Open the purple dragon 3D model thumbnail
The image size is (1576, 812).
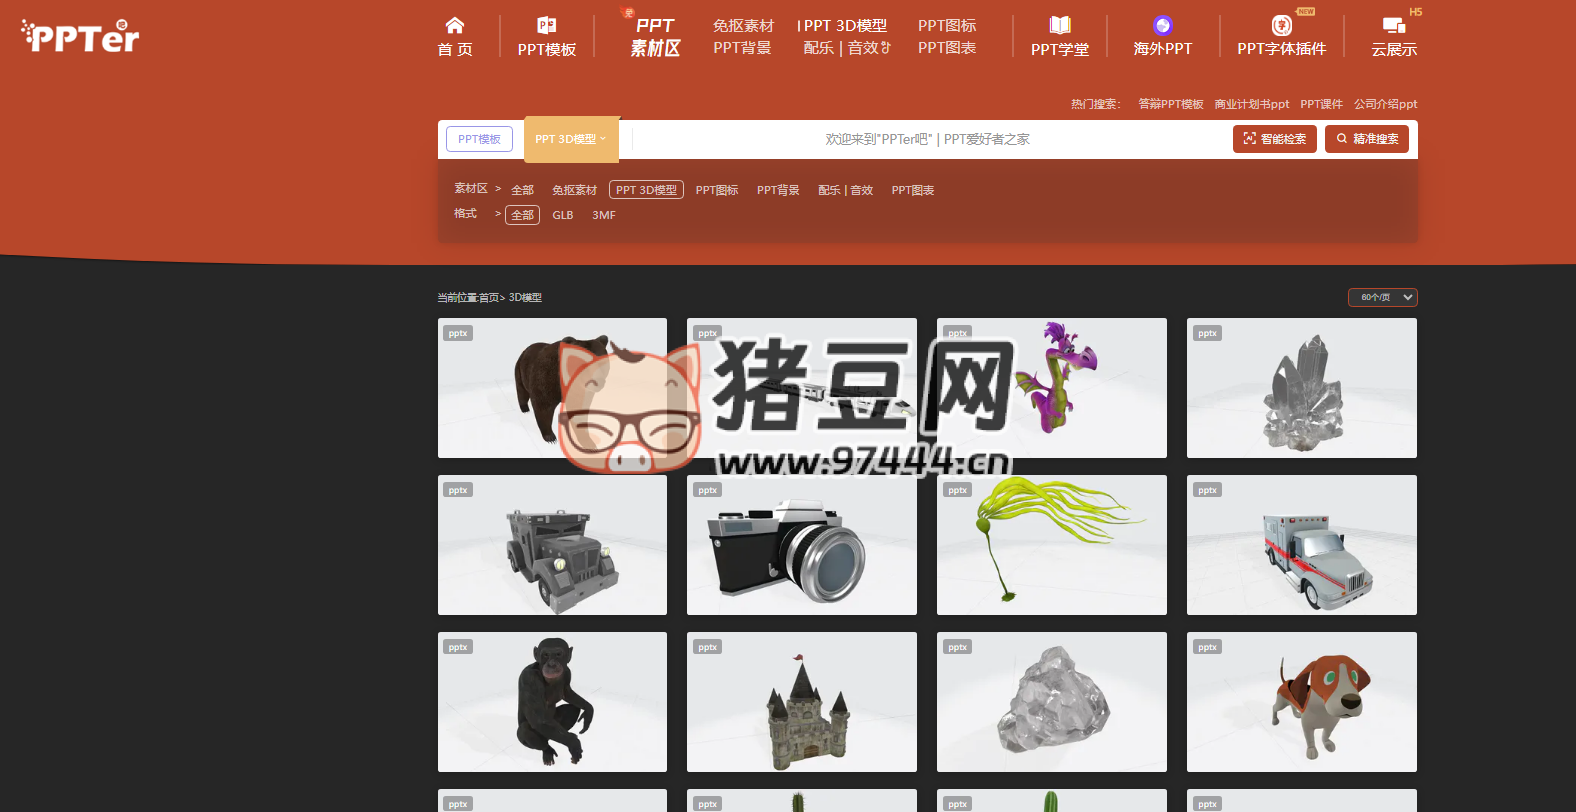click(x=1052, y=388)
